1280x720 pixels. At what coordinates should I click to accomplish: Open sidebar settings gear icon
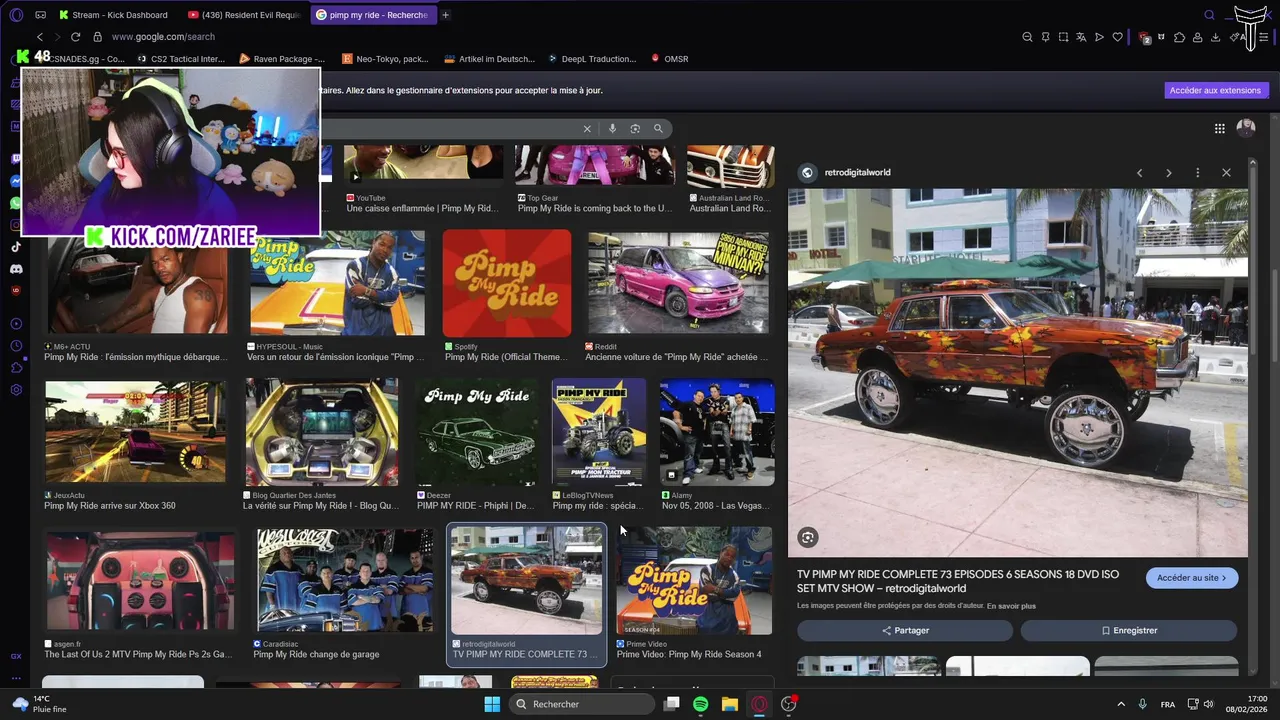pos(16,390)
